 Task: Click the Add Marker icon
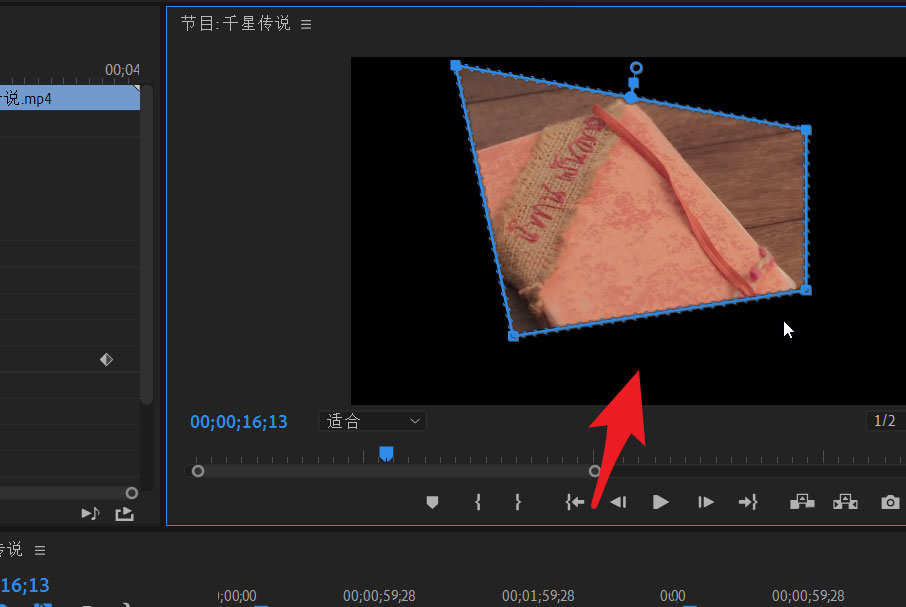pyautogui.click(x=432, y=502)
